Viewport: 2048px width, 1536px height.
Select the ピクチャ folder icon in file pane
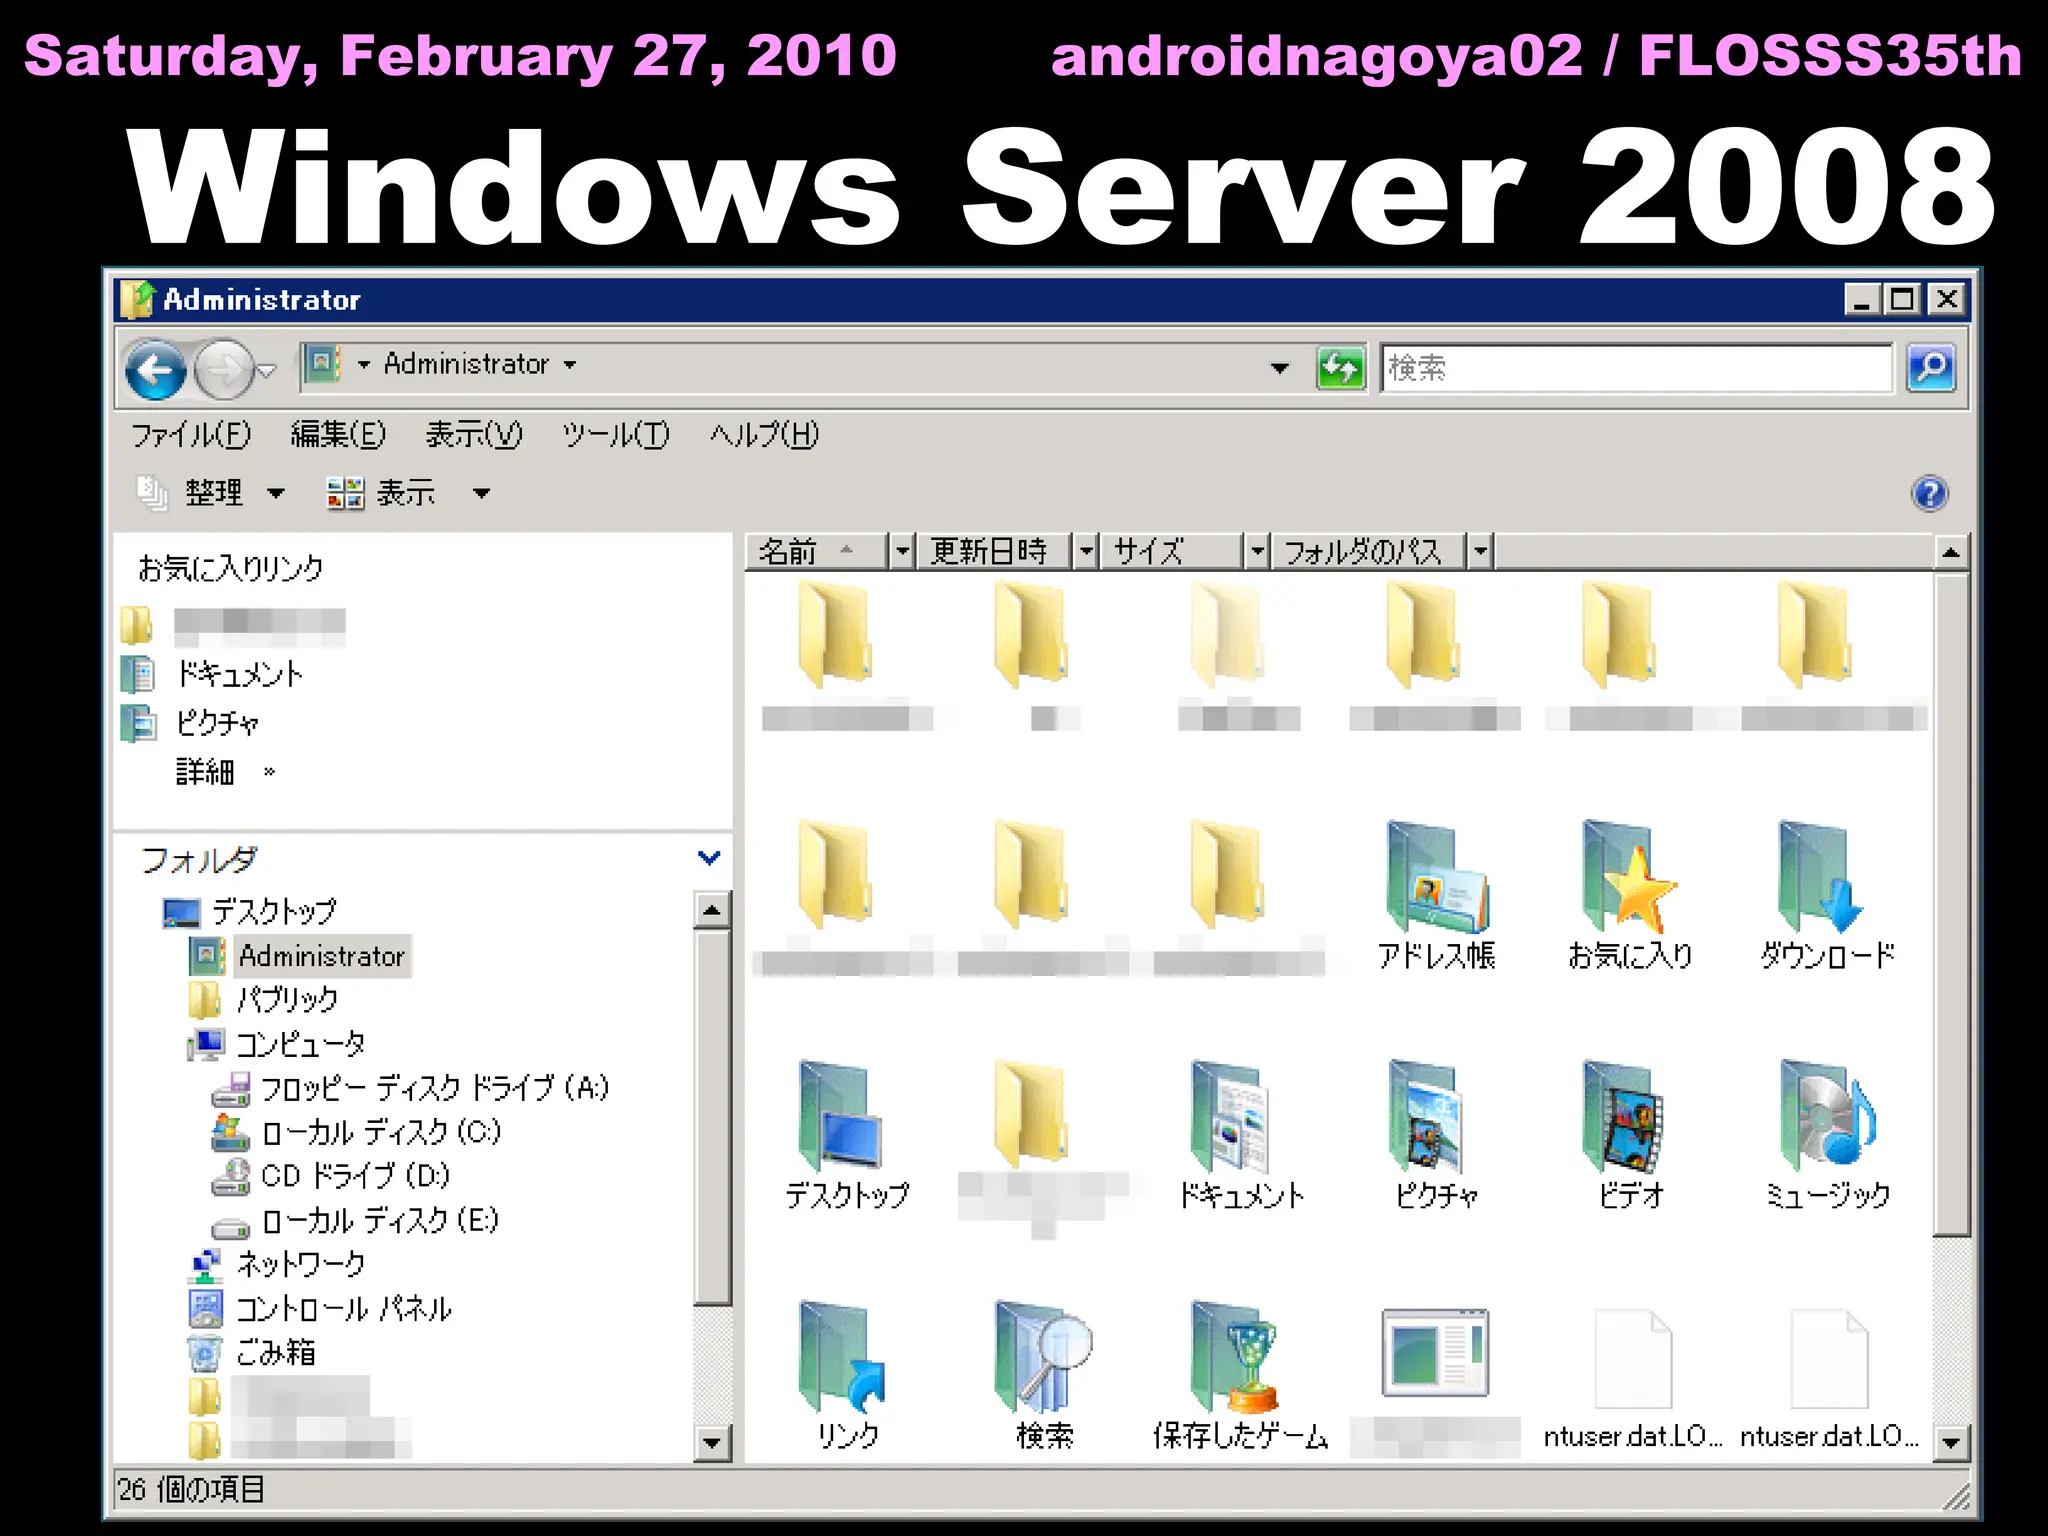(1436, 1136)
